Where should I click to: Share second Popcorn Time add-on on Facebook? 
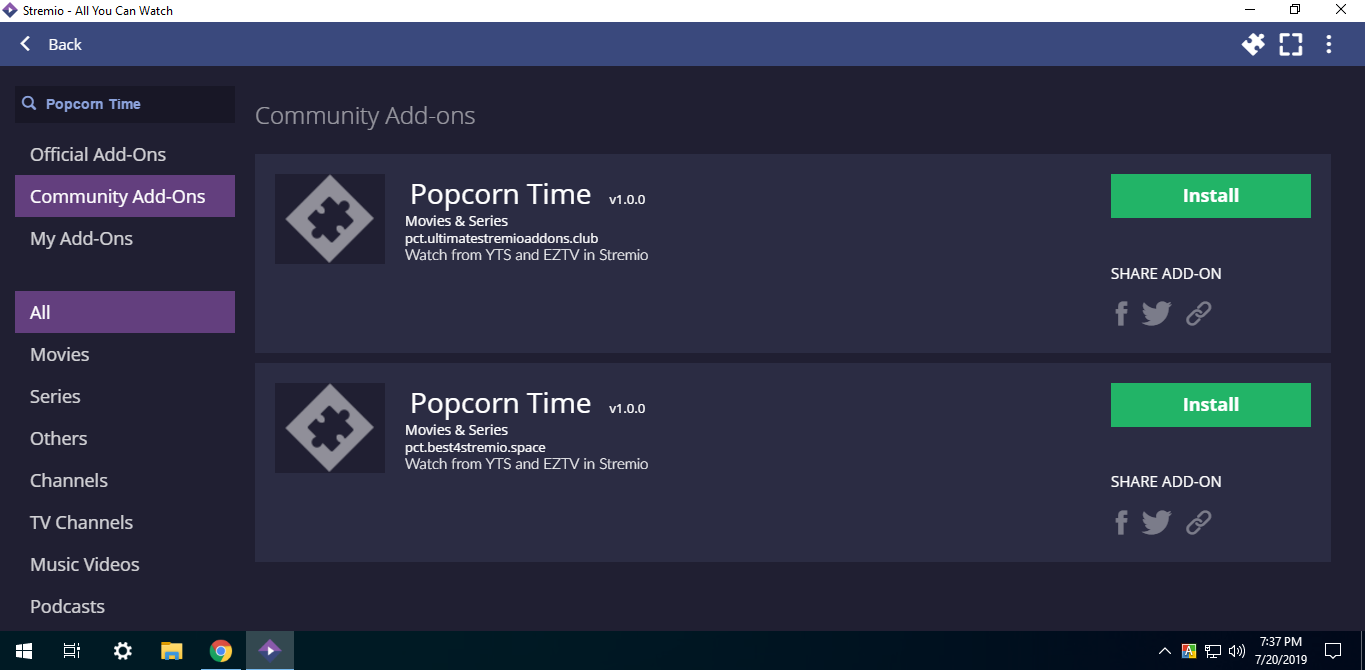1121,522
